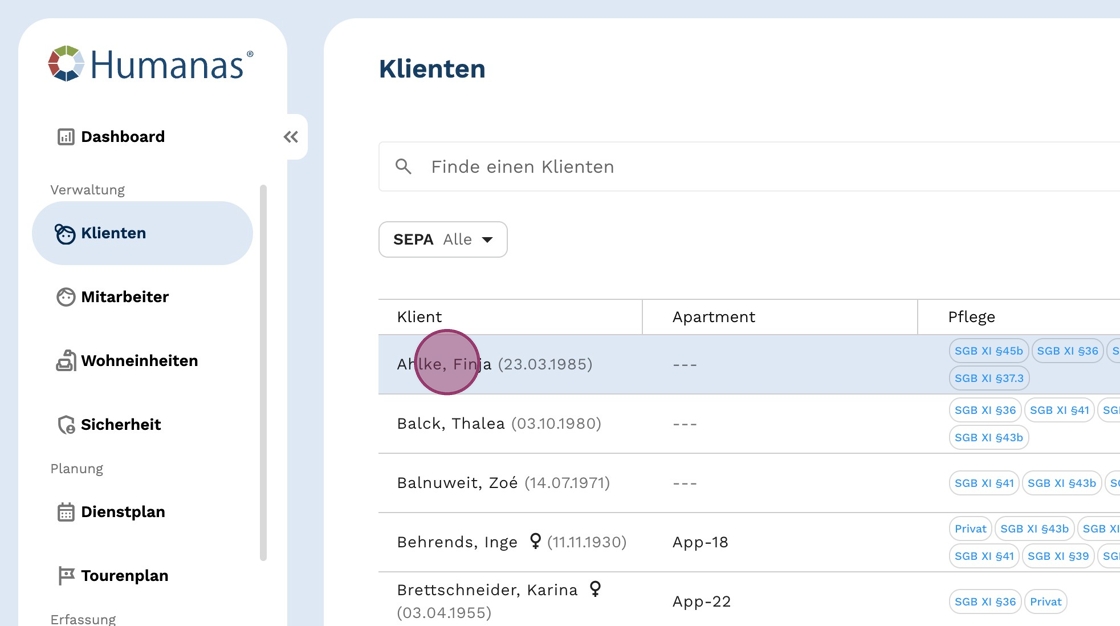Click the Dienstplan calendar icon
Viewport: 1120px width, 626px height.
pyautogui.click(x=66, y=512)
